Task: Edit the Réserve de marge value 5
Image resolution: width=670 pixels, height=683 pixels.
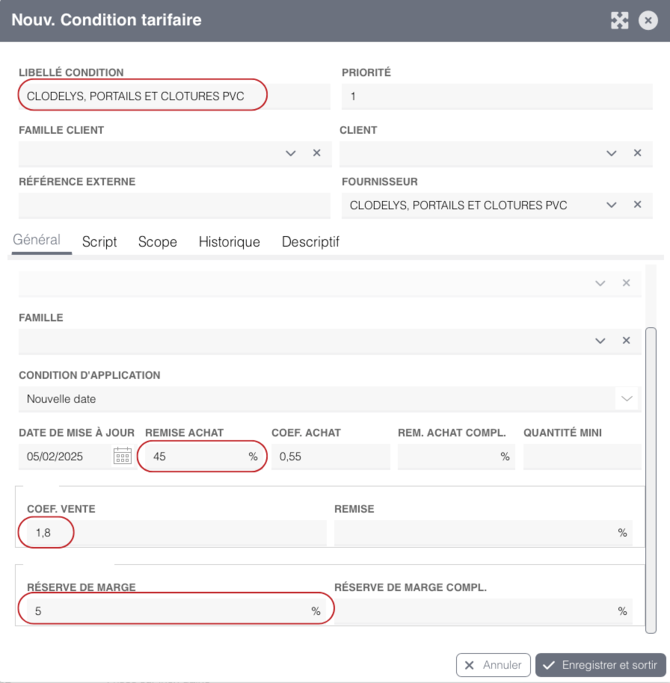Action: coord(176,611)
